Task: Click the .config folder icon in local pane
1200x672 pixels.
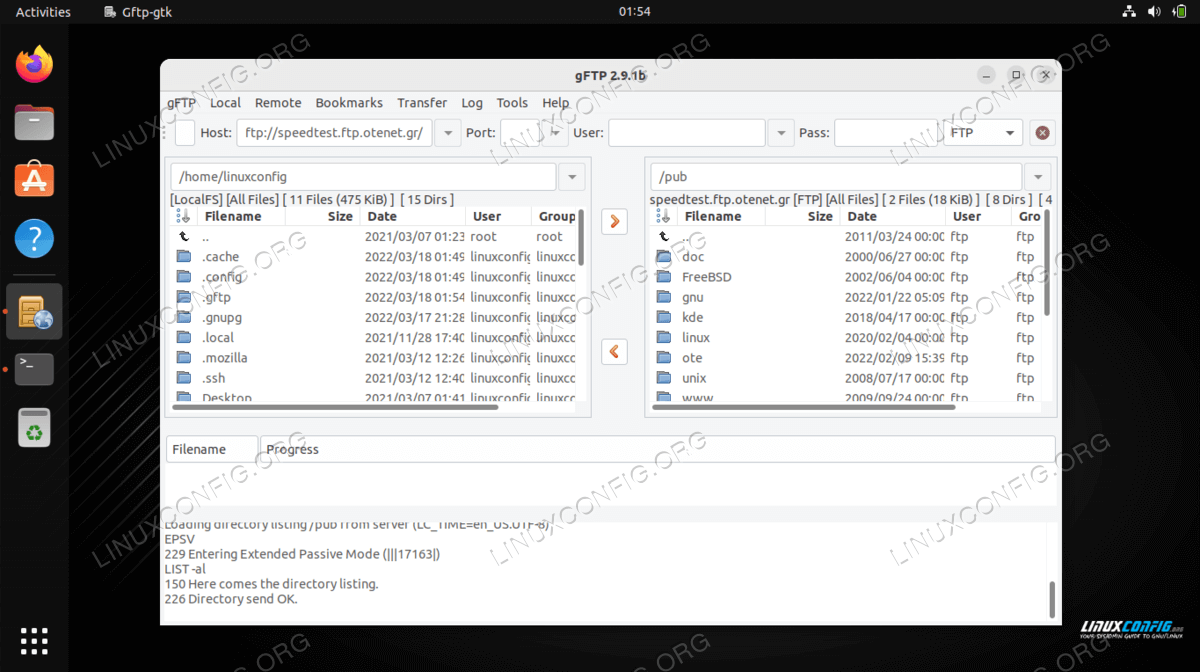Action: pyautogui.click(x=183, y=277)
